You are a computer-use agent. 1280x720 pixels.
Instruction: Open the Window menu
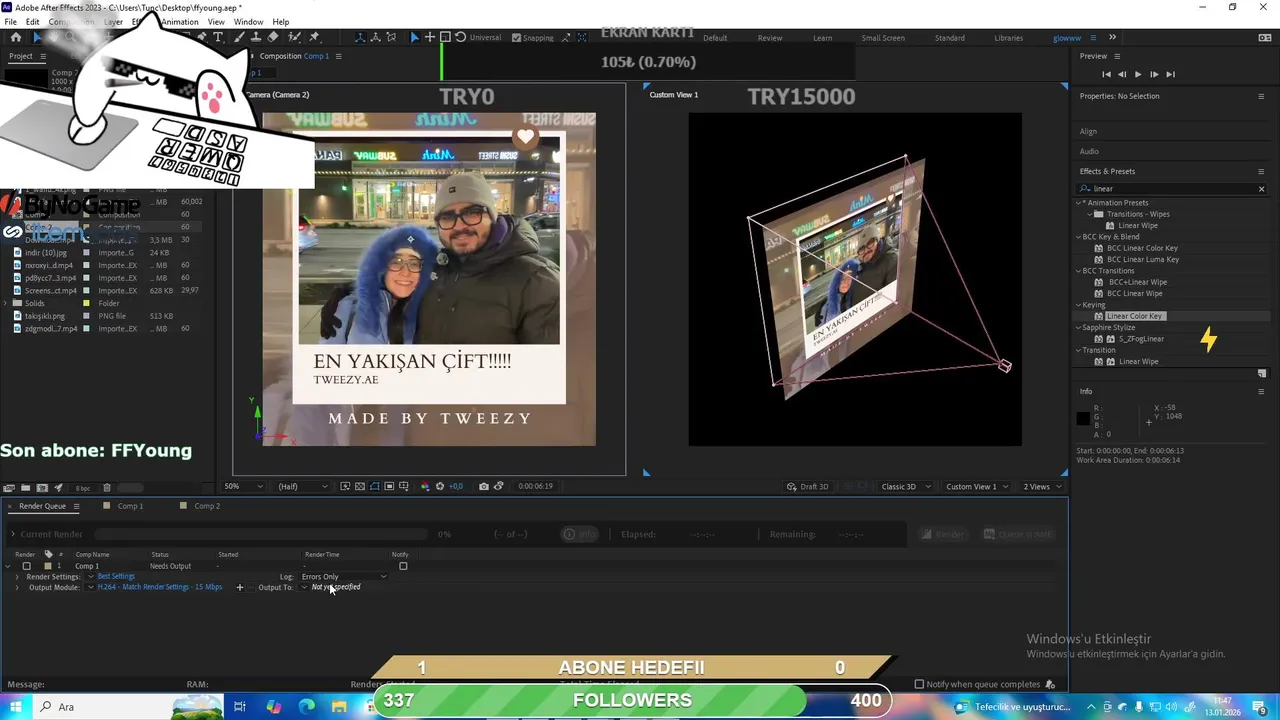(248, 22)
